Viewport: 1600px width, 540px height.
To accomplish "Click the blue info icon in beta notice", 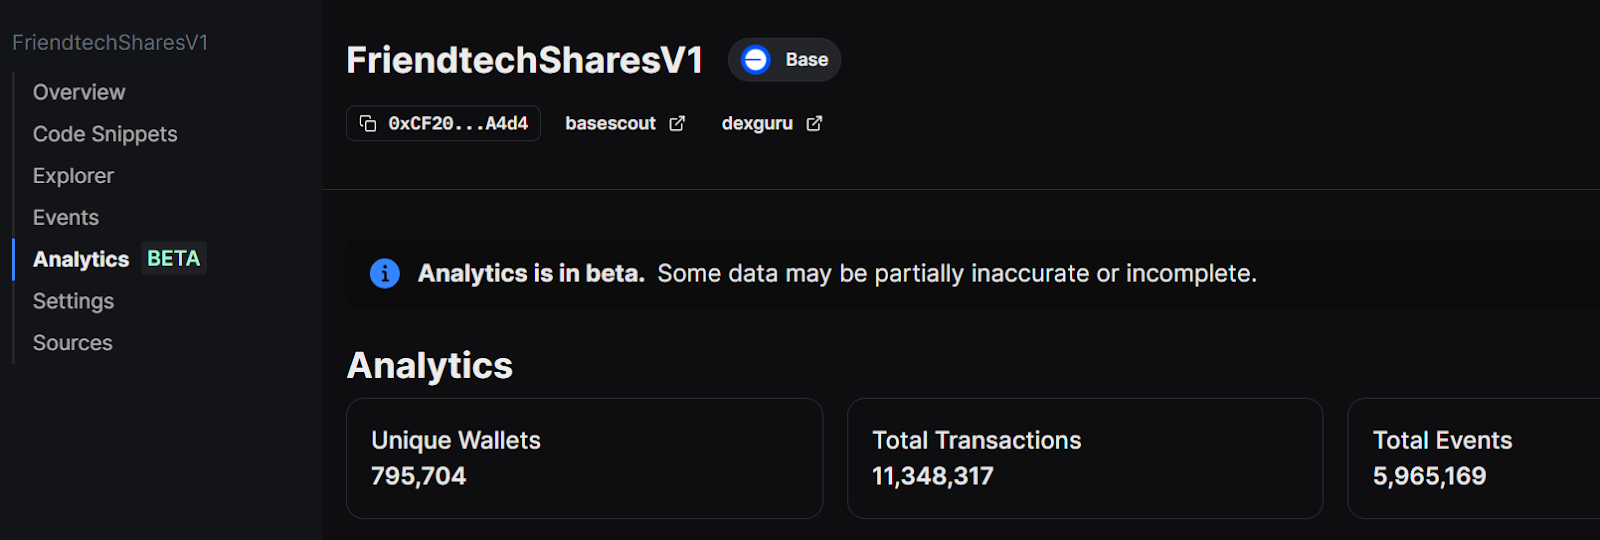I will [385, 273].
